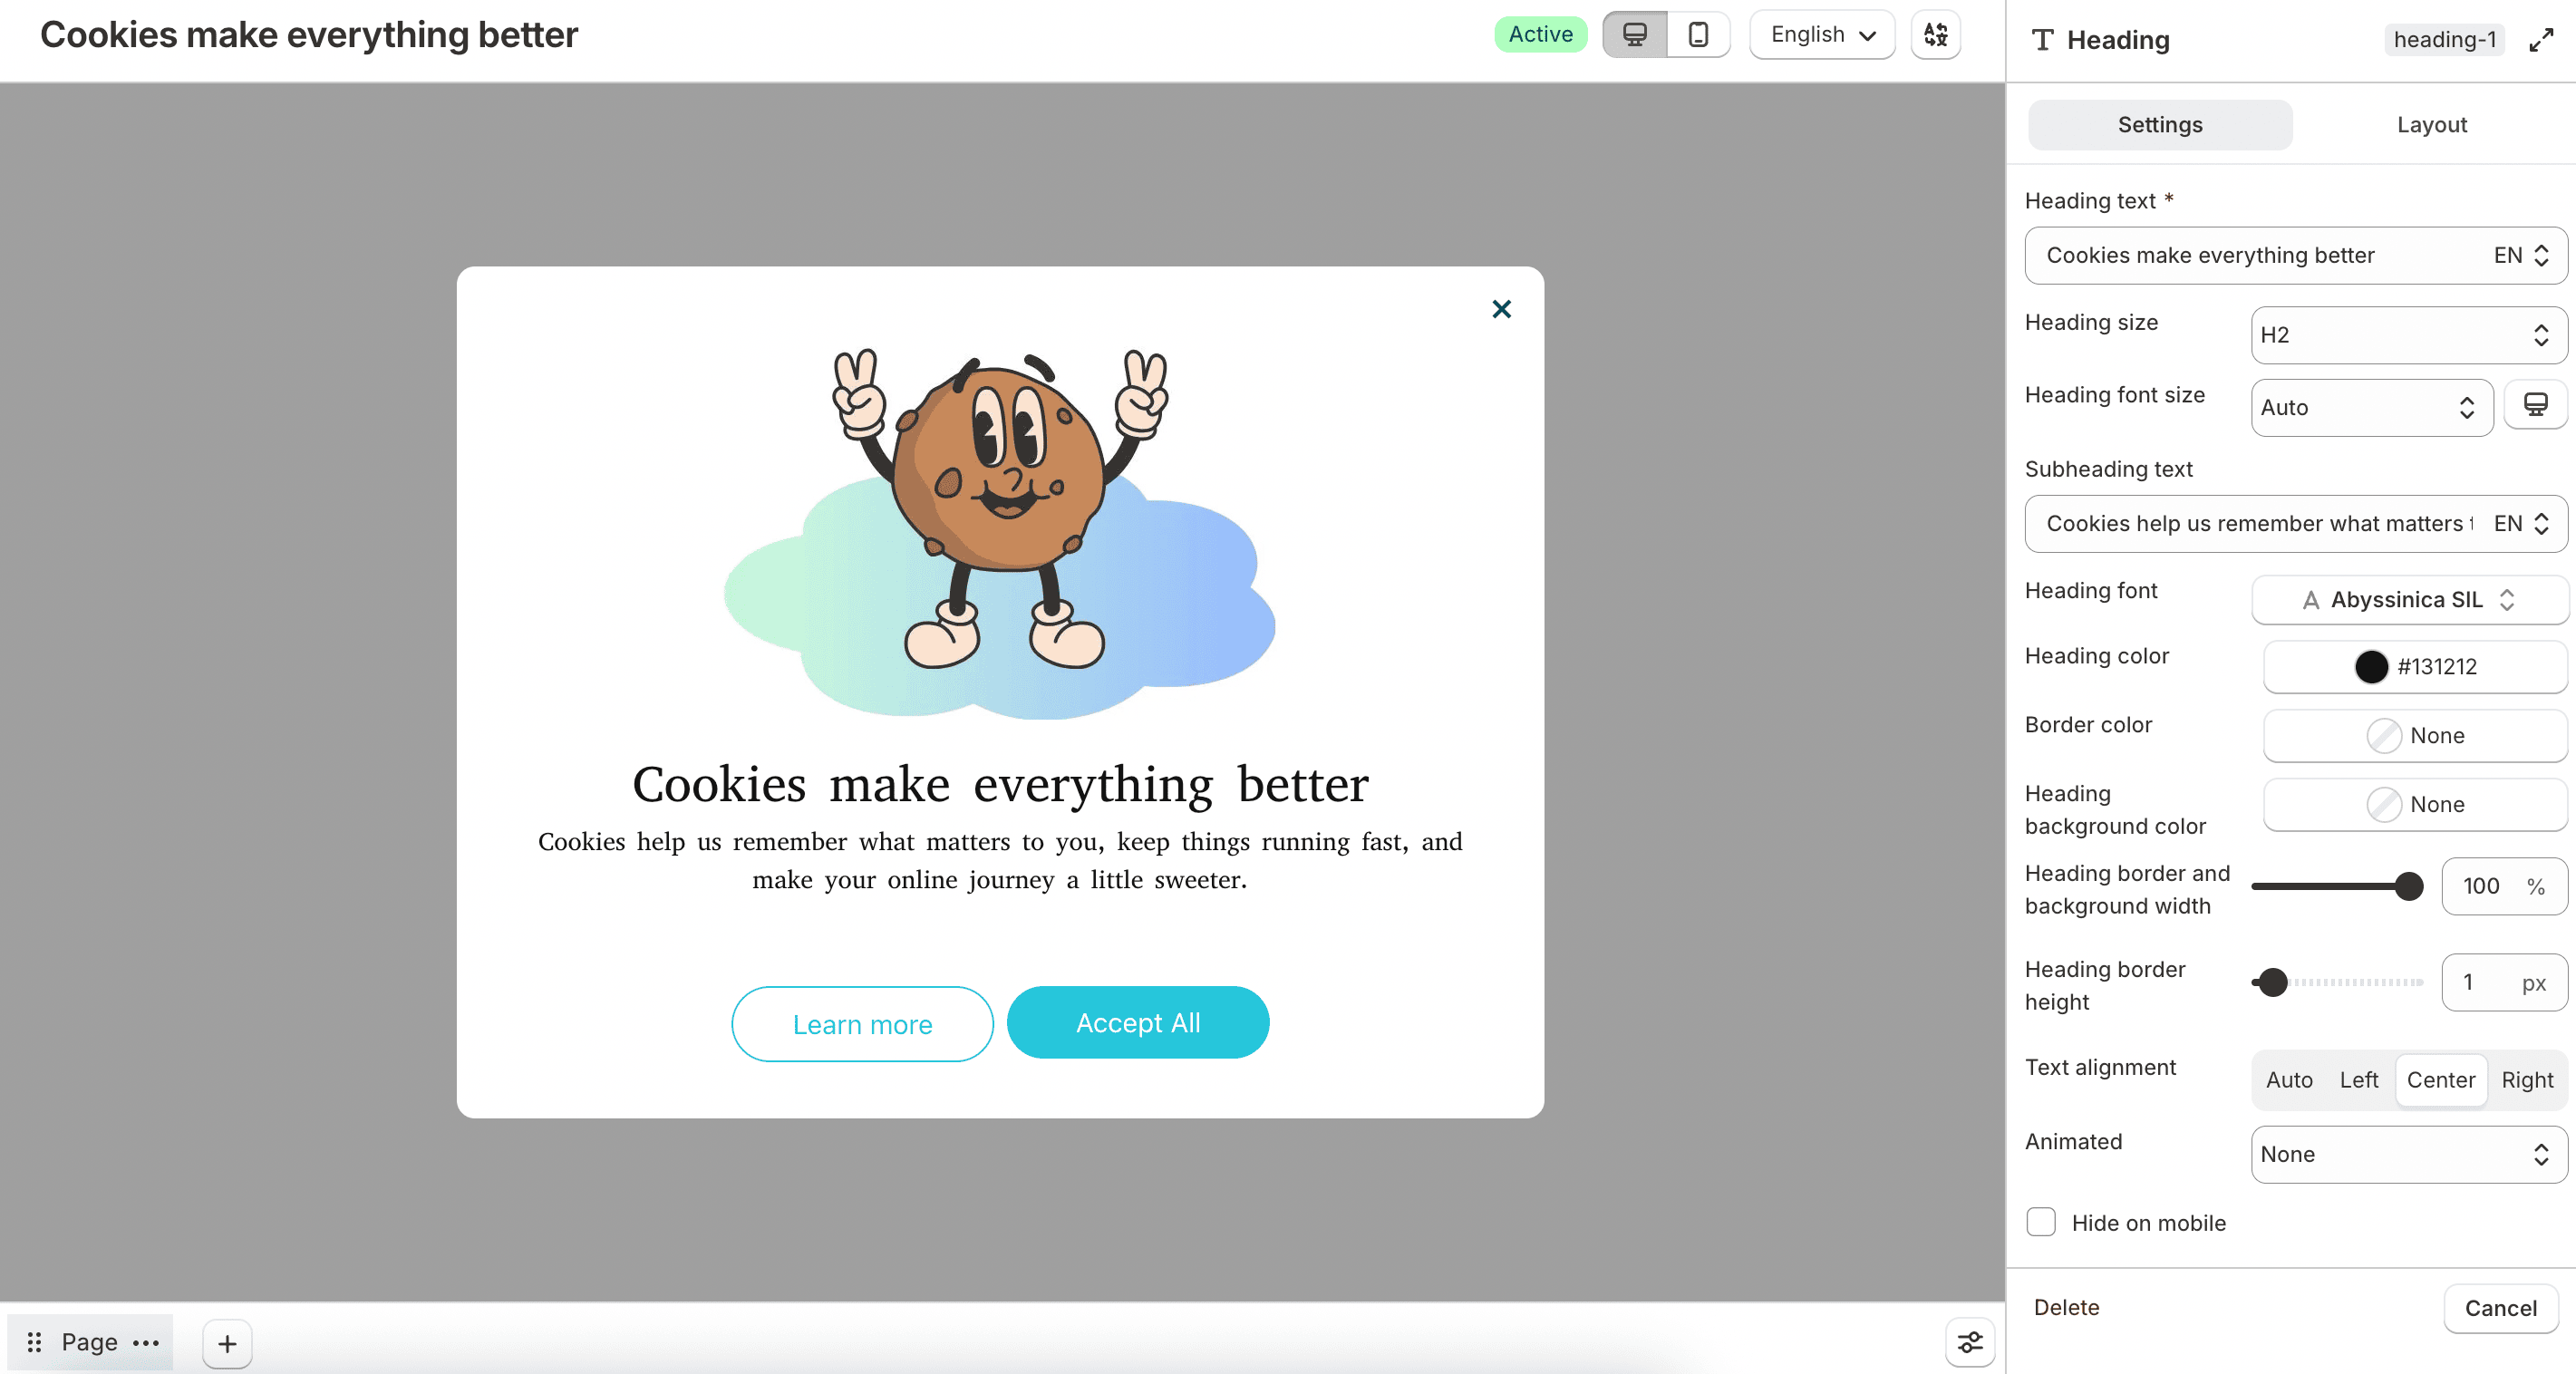Open the display settings sliders icon

click(1970, 1342)
